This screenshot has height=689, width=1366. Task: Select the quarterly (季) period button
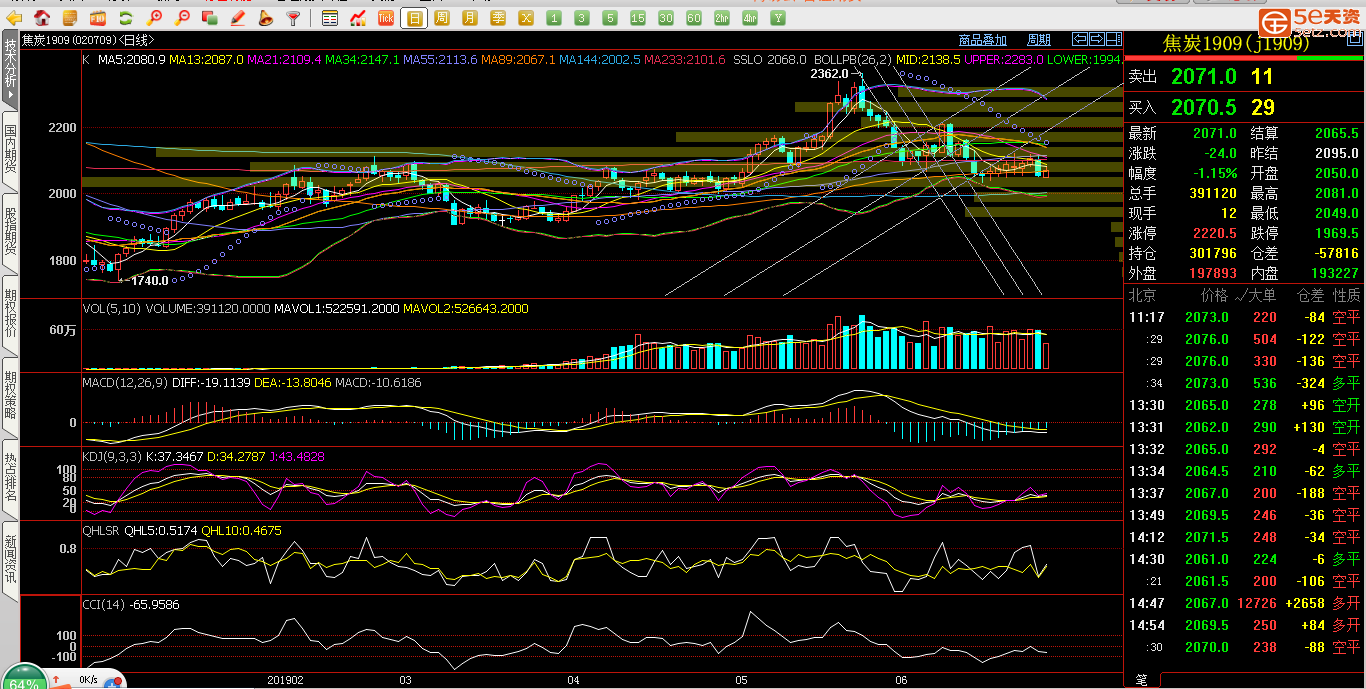498,18
